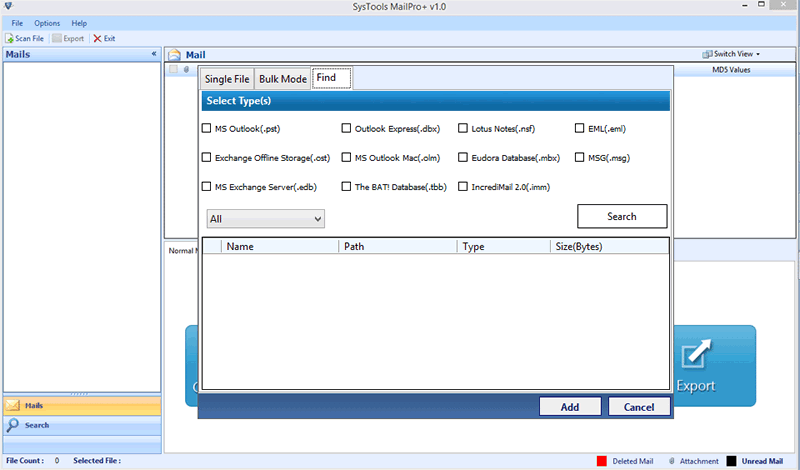This screenshot has height=470, width=800.
Task: Check MS Exchange Server(.edb) option
Action: 206,186
